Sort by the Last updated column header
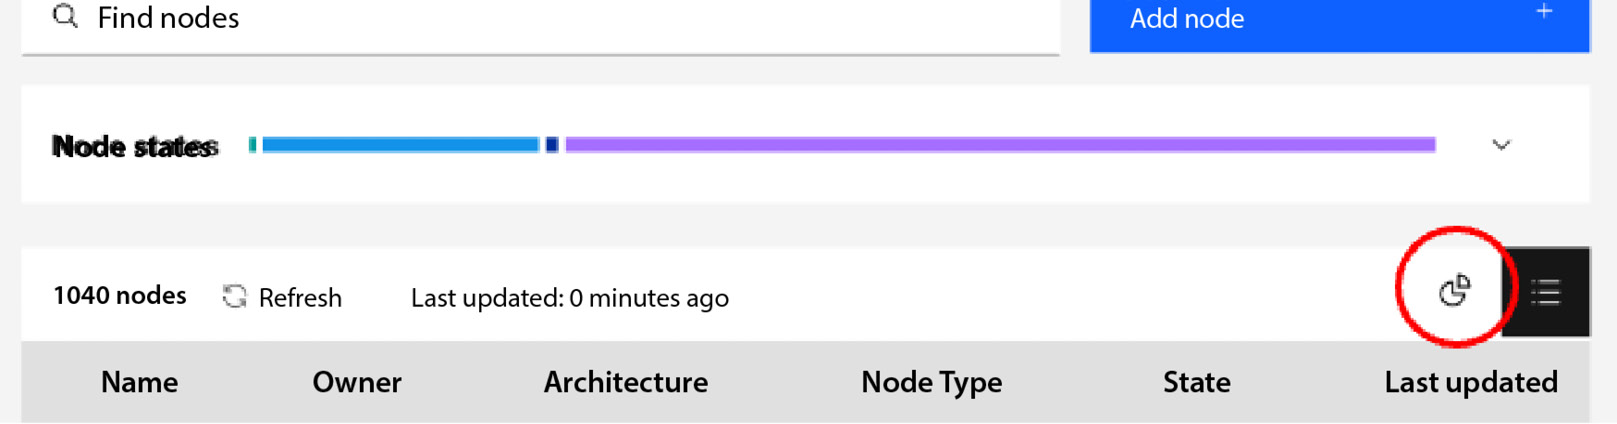1617x424 pixels. 1471,382
